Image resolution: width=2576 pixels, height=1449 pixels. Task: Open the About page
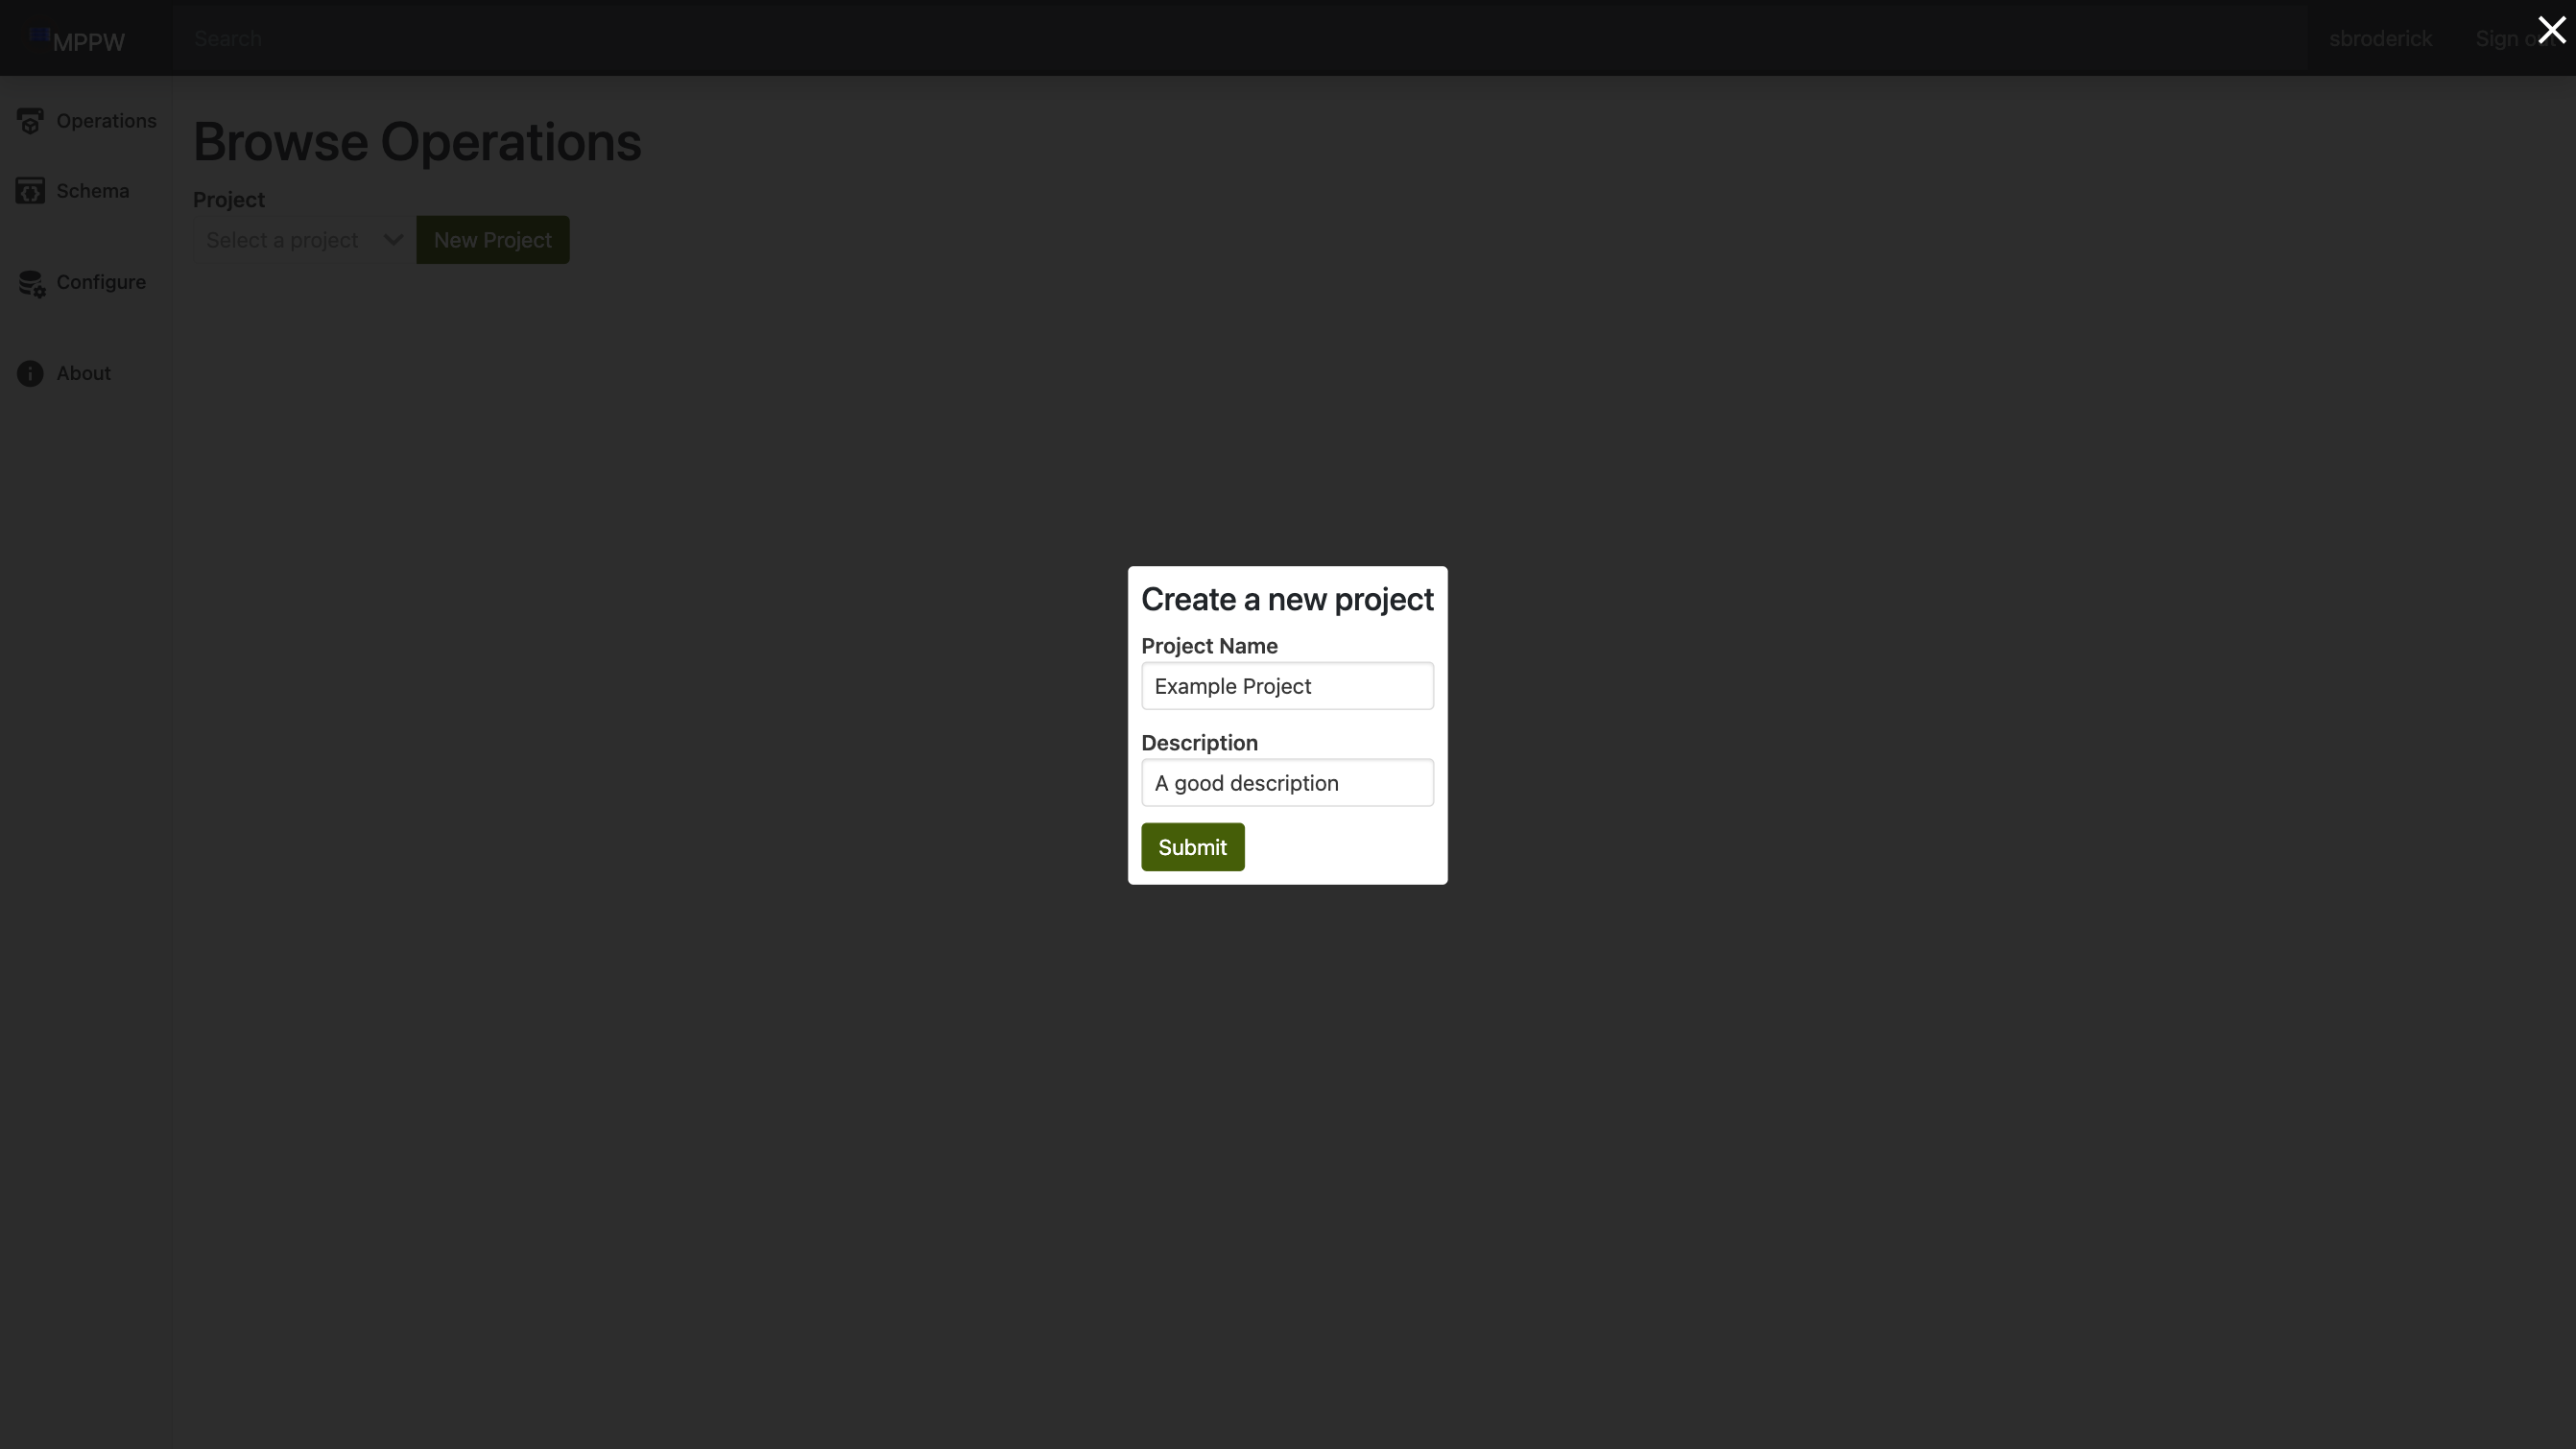(x=86, y=373)
